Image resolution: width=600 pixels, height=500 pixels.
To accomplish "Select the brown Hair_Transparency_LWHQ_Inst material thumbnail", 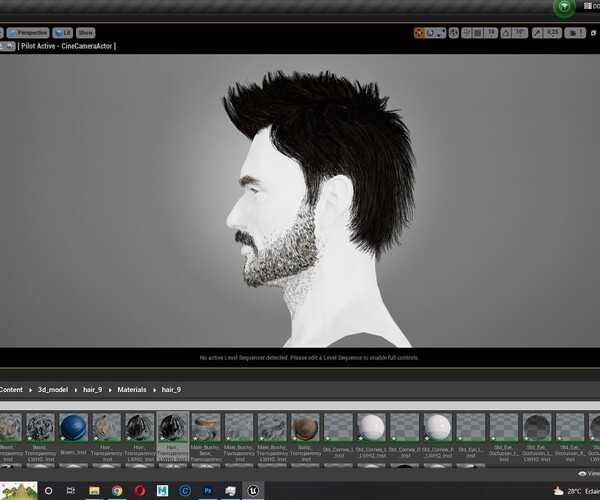I will coord(140,427).
